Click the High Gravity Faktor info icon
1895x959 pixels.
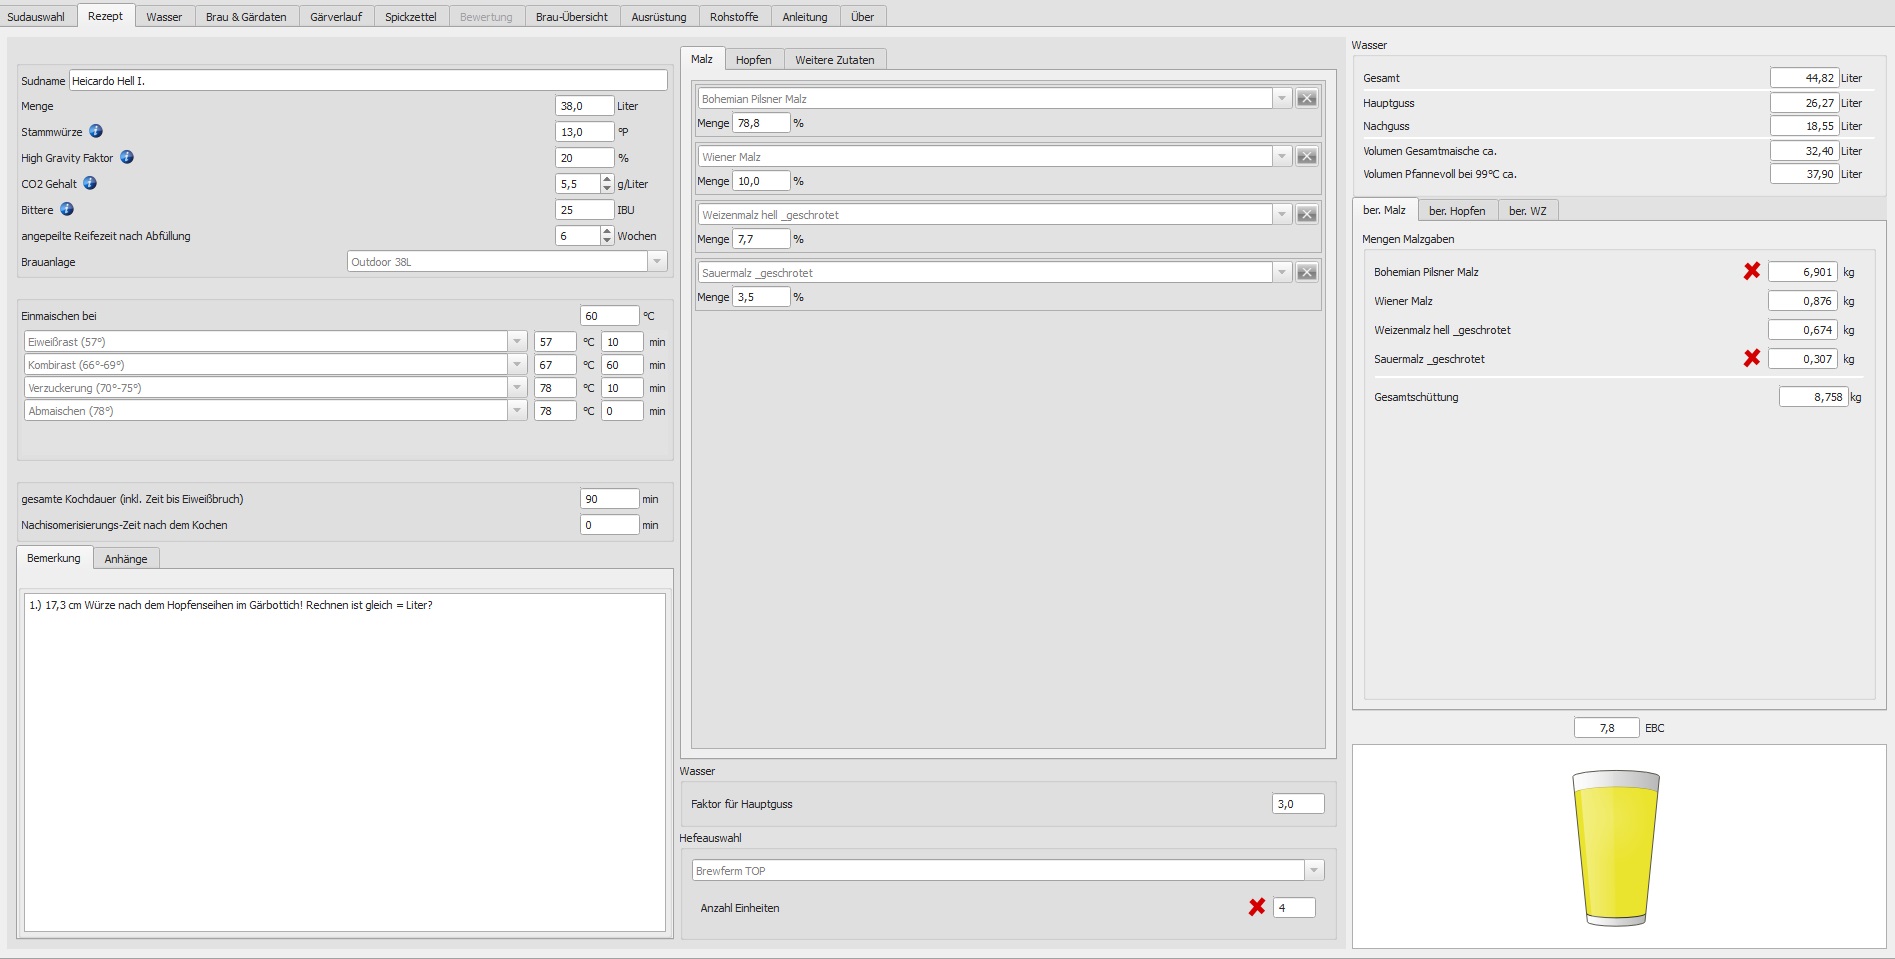[x=127, y=157]
